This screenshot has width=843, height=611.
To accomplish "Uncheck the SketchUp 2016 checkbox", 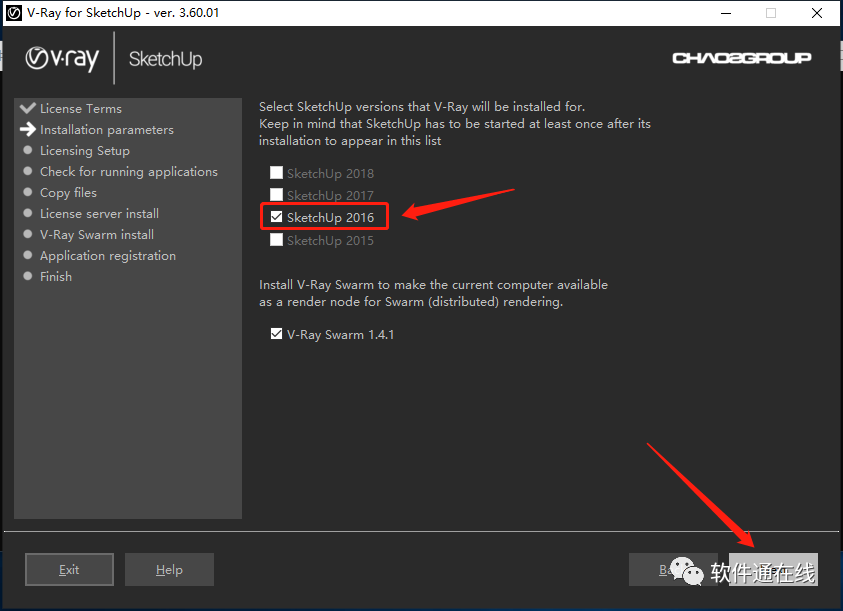I will 276,217.
